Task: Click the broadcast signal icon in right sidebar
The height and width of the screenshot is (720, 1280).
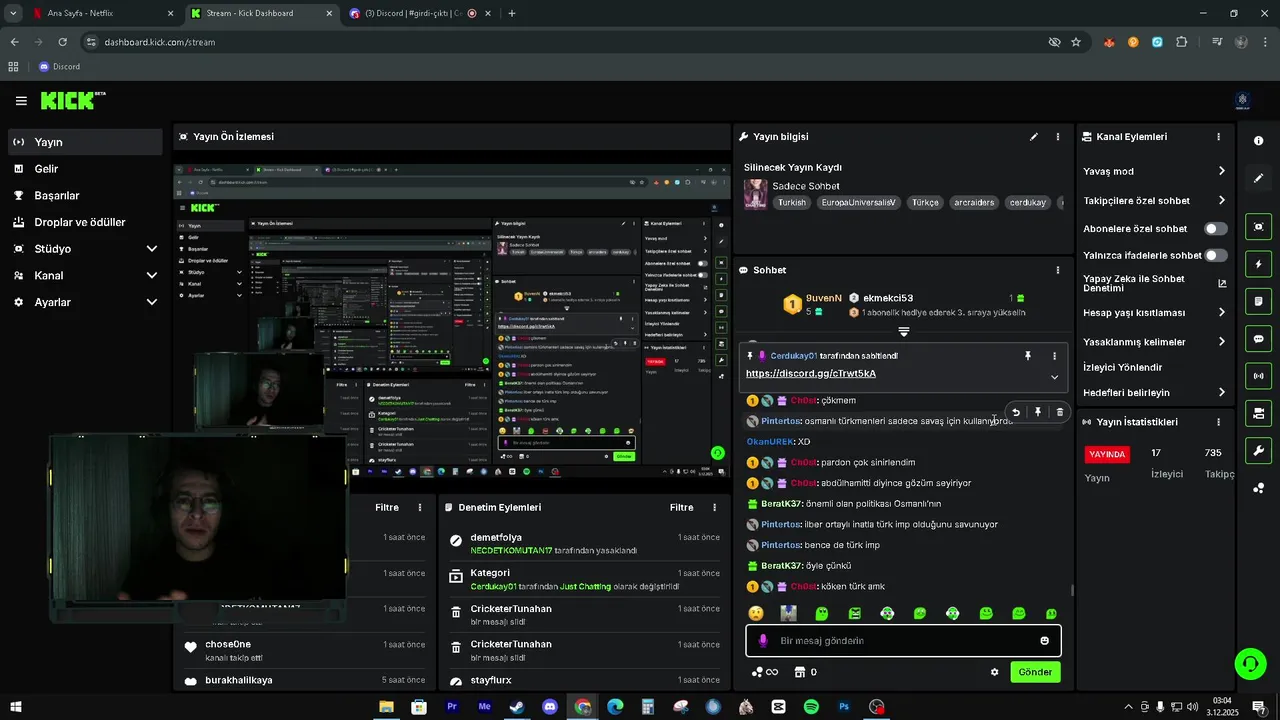Action: click(x=1258, y=376)
